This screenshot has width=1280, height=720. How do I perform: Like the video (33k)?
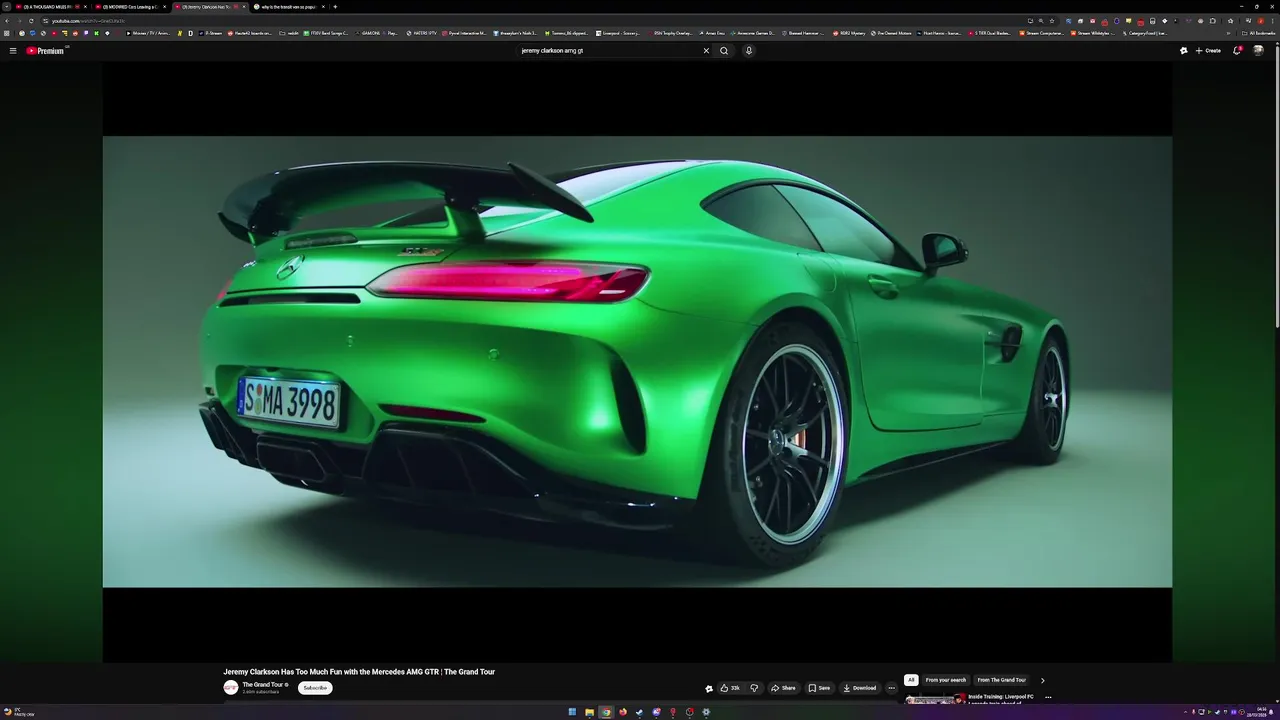click(730, 688)
